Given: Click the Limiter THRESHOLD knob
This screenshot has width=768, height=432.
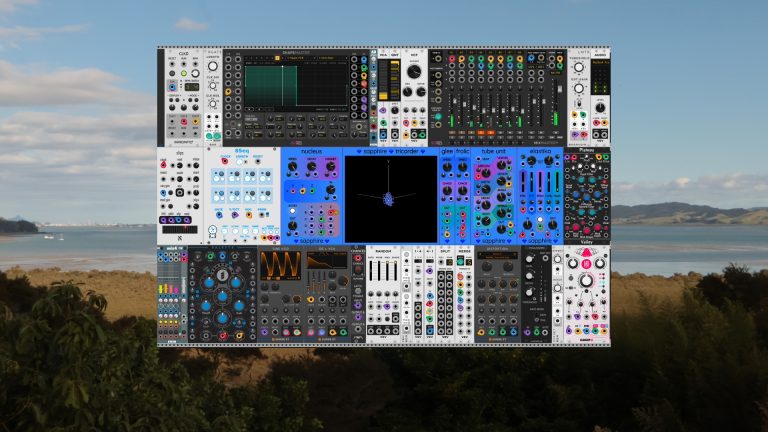Looking at the screenshot, I should pyautogui.click(x=579, y=67).
